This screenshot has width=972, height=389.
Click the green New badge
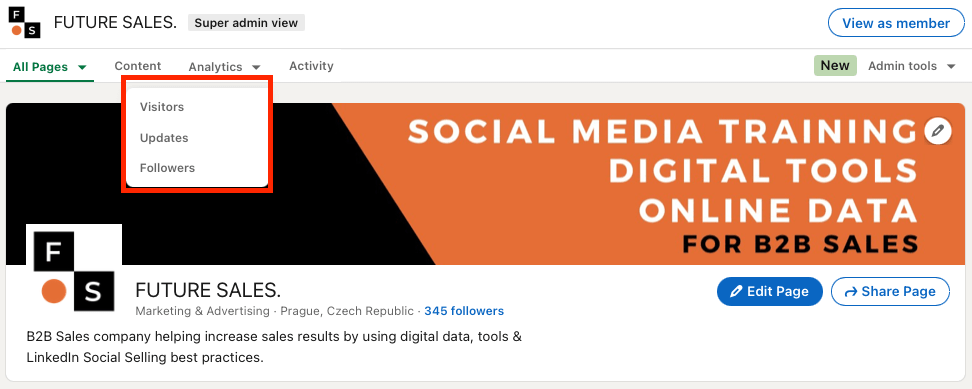point(835,66)
